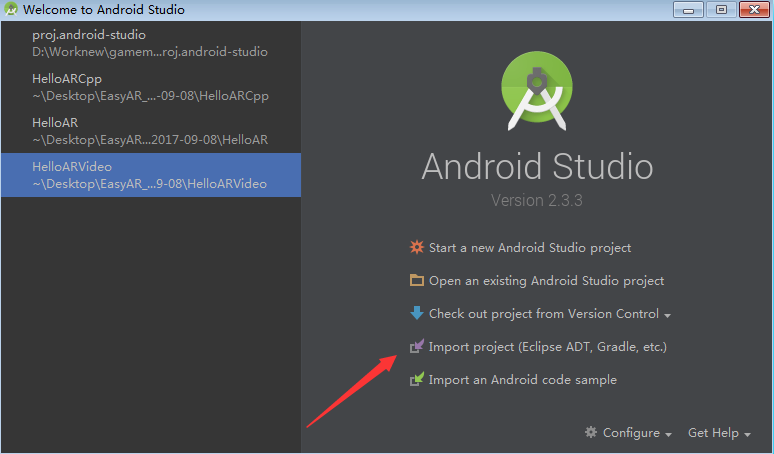Import an Android code sample

(523, 380)
